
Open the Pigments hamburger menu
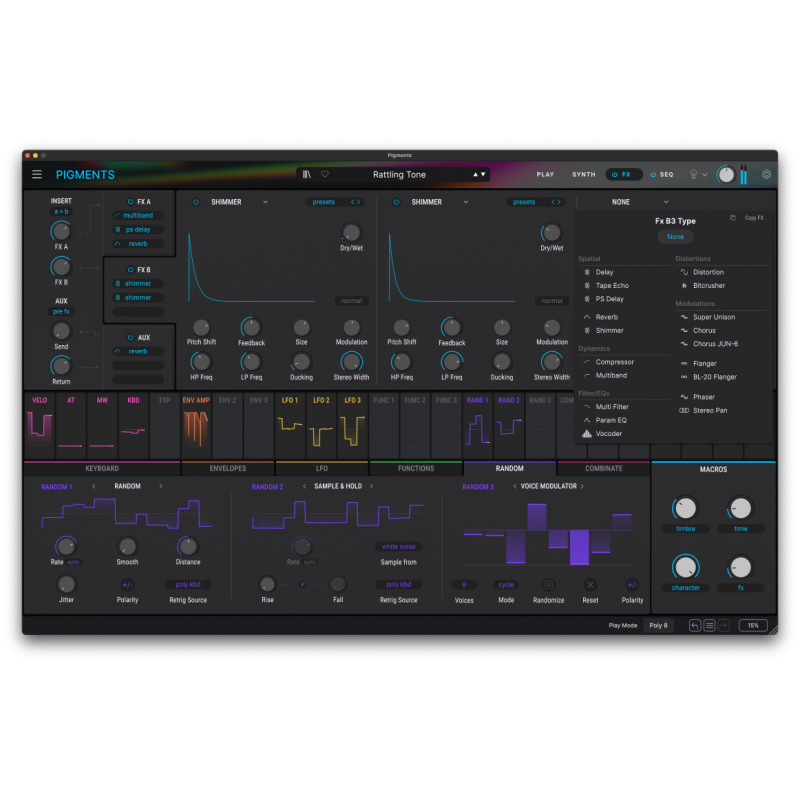36,174
